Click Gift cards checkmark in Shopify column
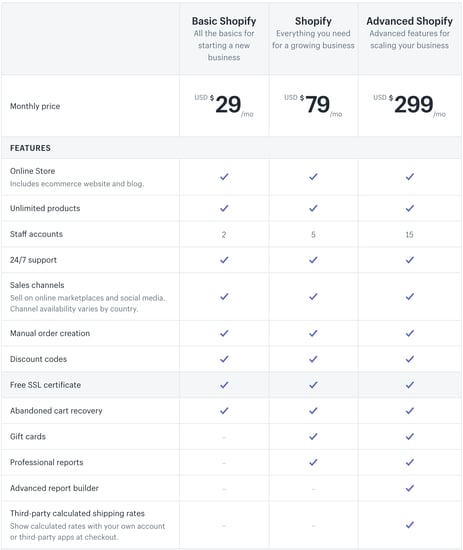Image resolution: width=463 pixels, height=550 pixels. pyautogui.click(x=313, y=436)
